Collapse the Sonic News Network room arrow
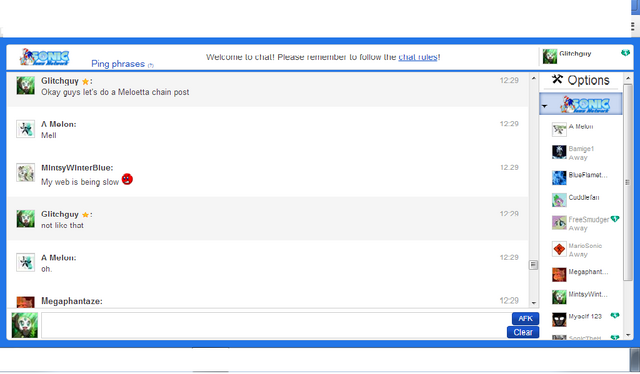 click(x=544, y=106)
